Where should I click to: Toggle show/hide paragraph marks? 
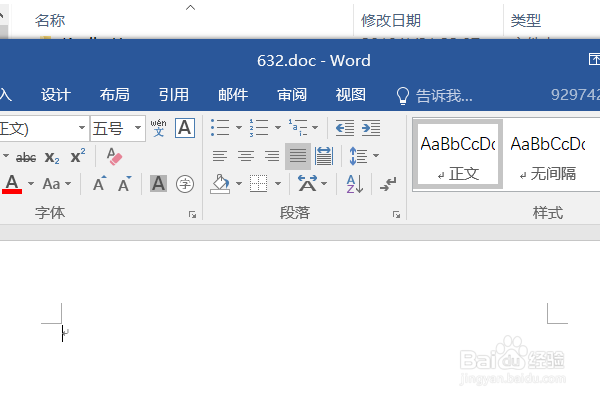(388, 184)
